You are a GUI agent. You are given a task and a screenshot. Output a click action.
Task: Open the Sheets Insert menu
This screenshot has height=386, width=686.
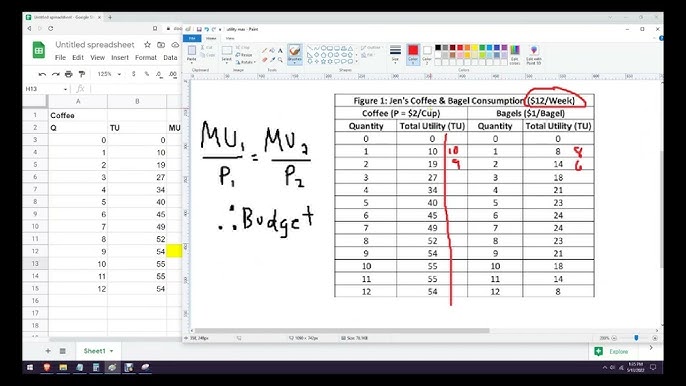tap(120, 58)
